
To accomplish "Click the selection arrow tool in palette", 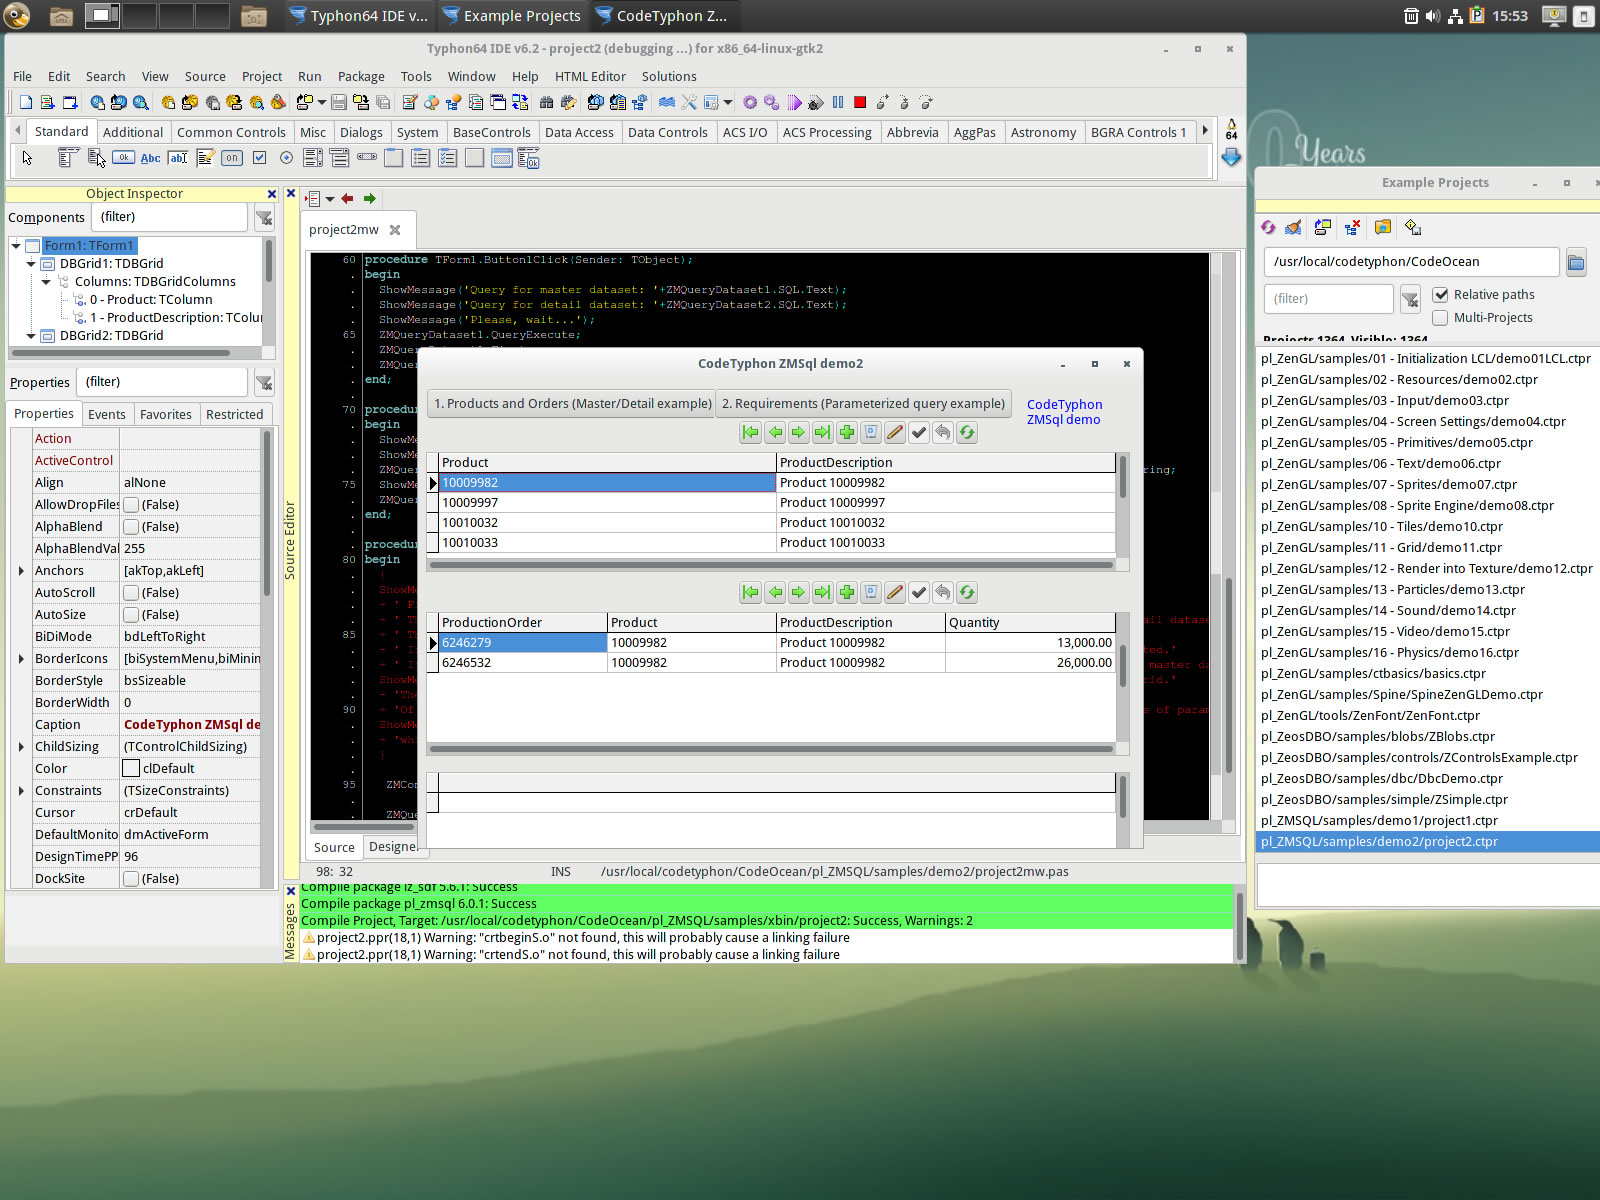I will click(x=28, y=158).
